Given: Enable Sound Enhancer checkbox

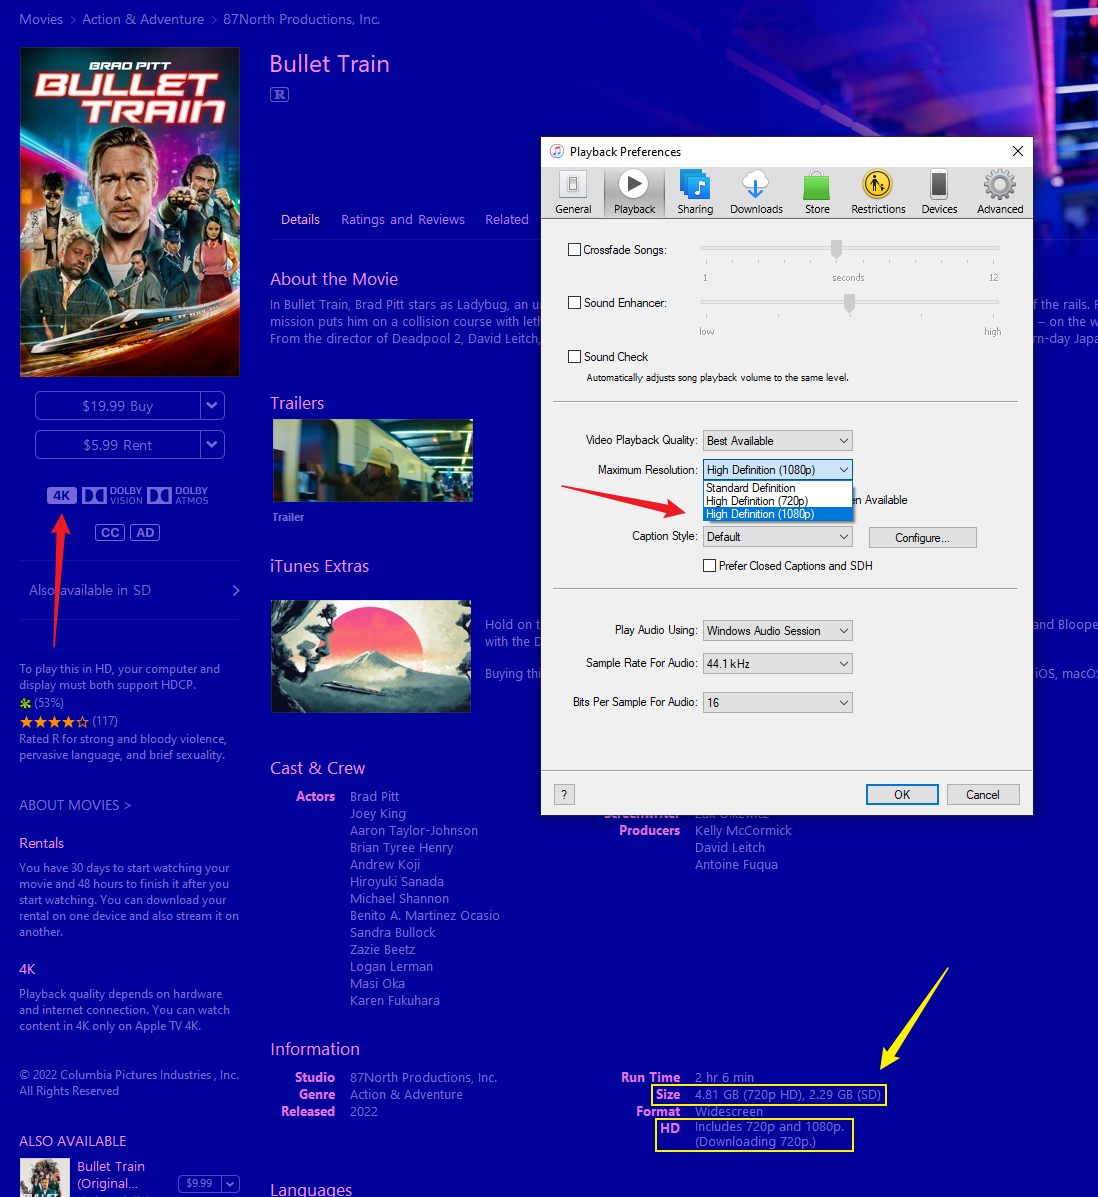Looking at the screenshot, I should pos(574,302).
